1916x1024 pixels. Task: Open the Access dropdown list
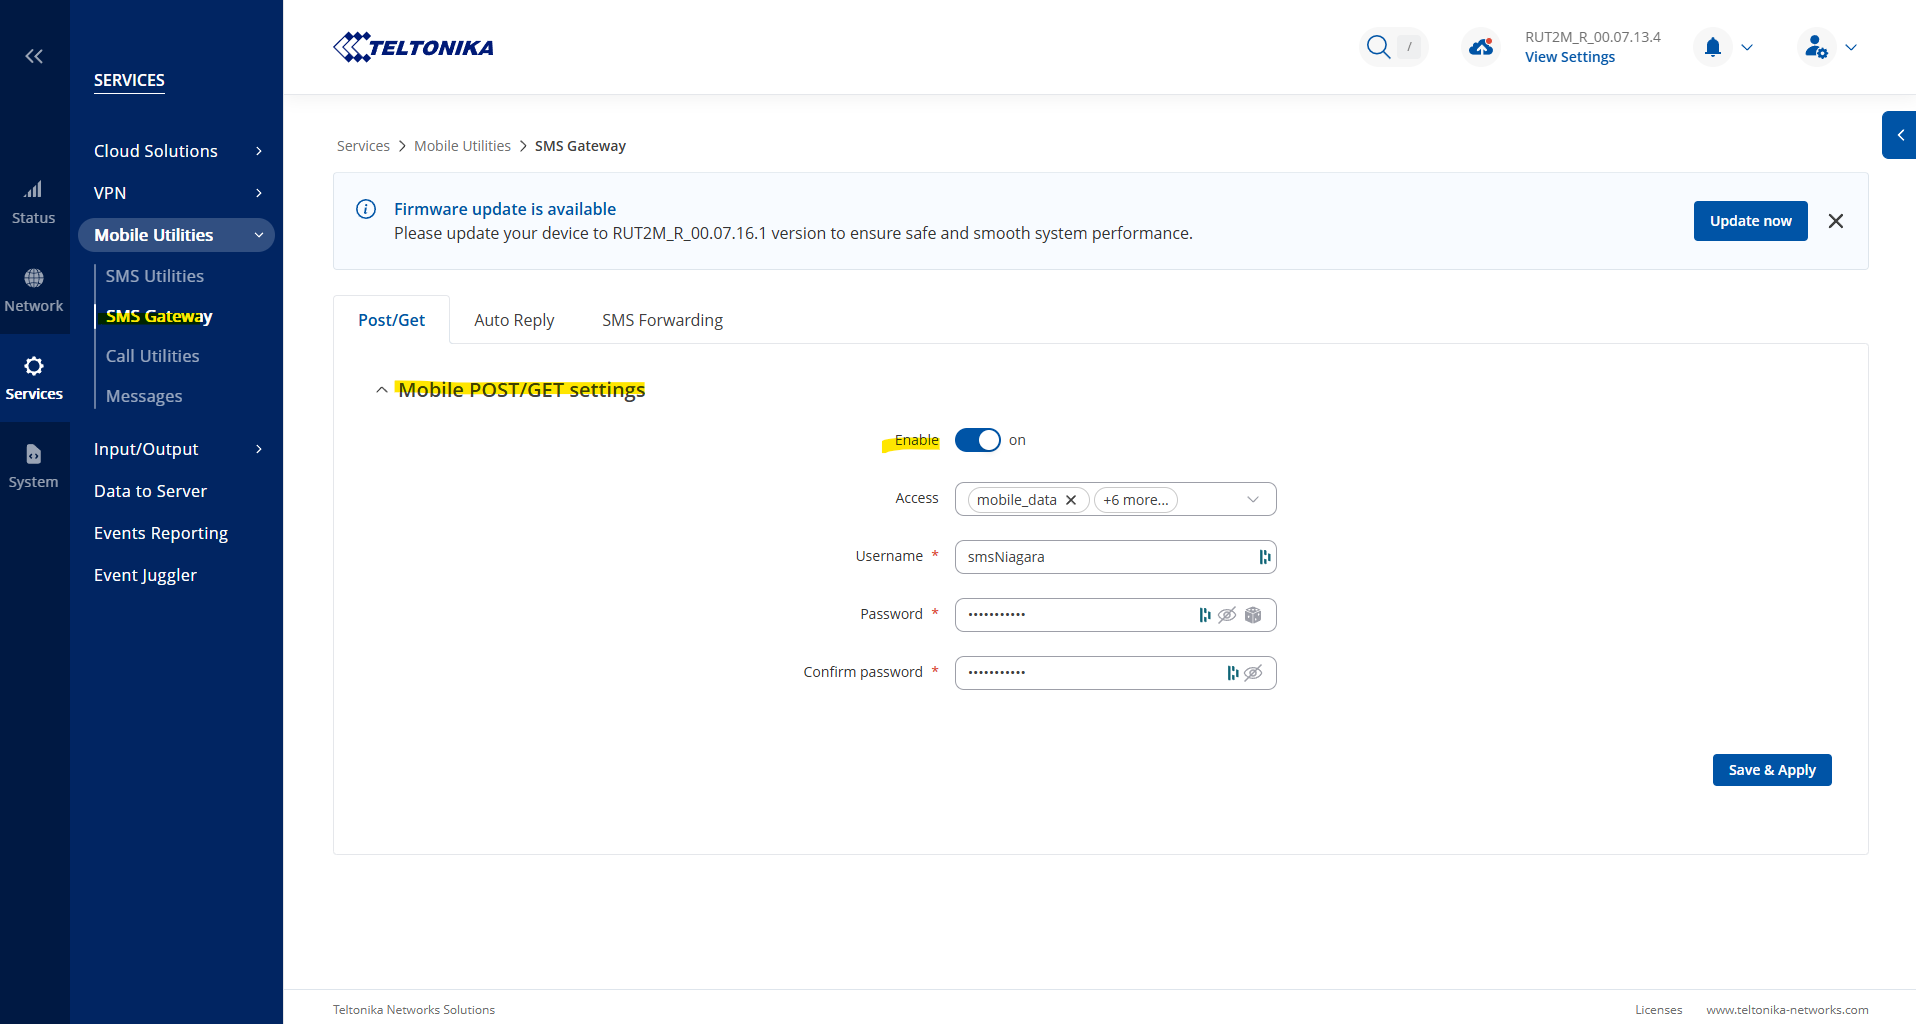click(x=1252, y=499)
